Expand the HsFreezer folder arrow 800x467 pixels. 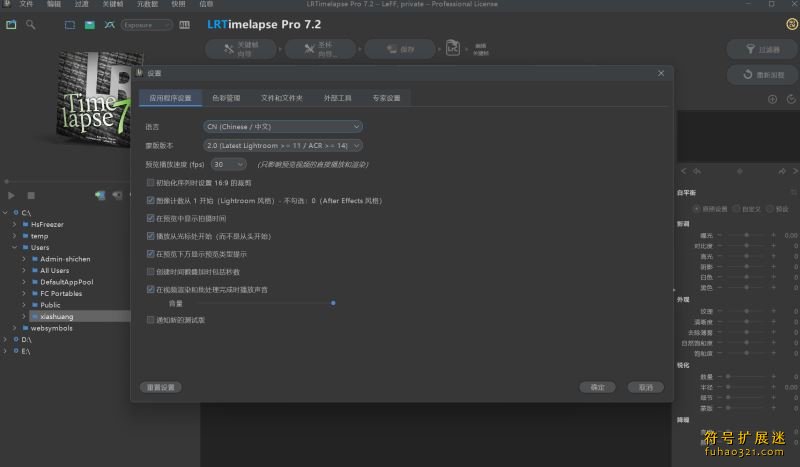click(14, 224)
